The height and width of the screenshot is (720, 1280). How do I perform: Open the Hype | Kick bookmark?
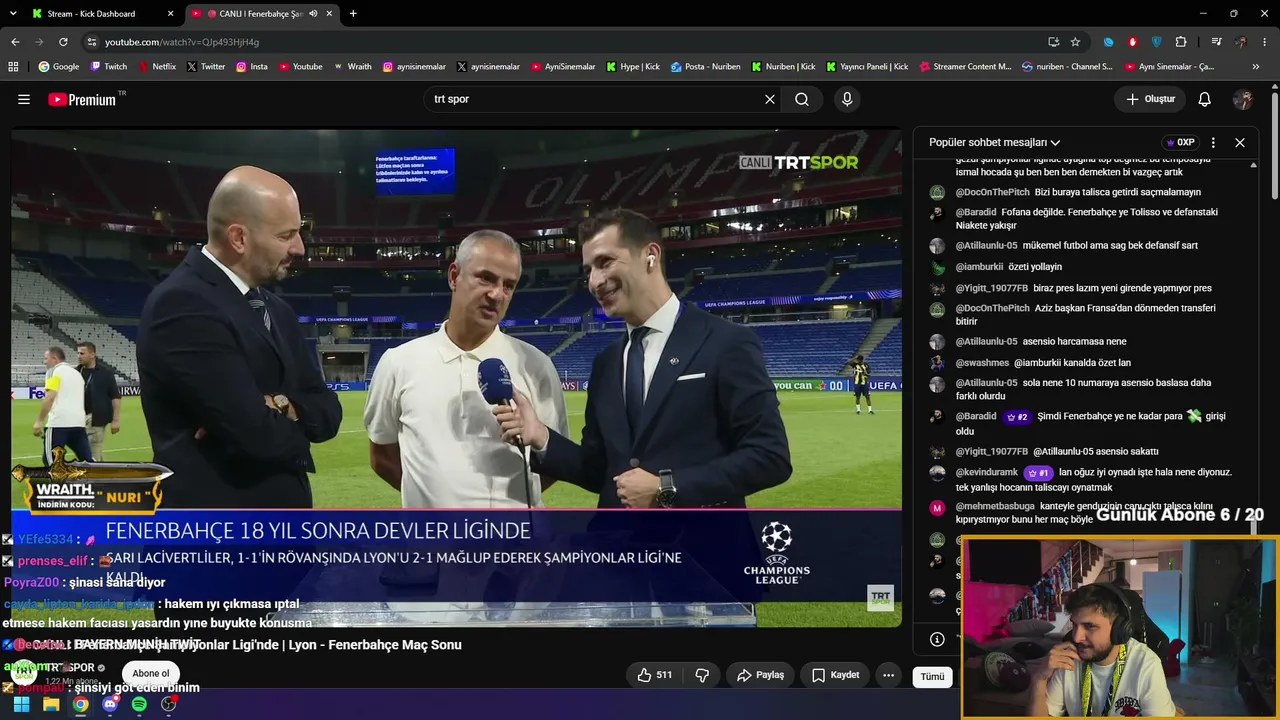coord(632,67)
